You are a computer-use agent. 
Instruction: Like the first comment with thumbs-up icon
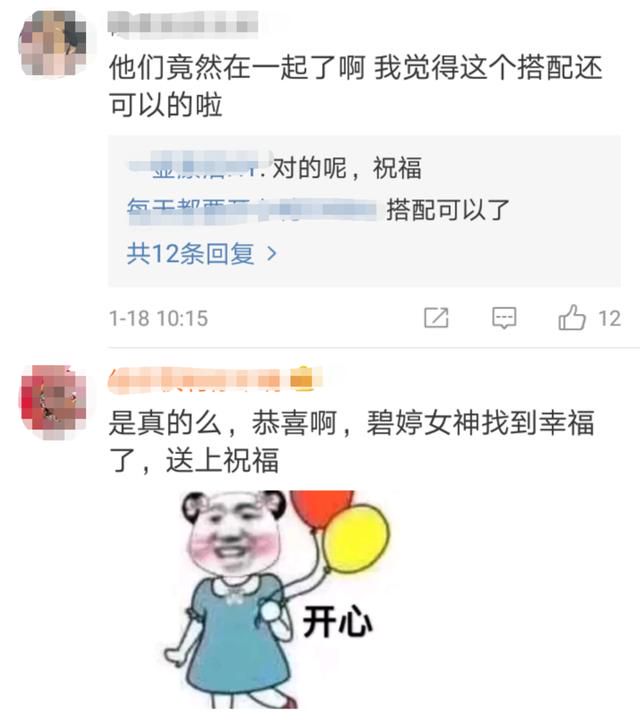click(x=572, y=317)
